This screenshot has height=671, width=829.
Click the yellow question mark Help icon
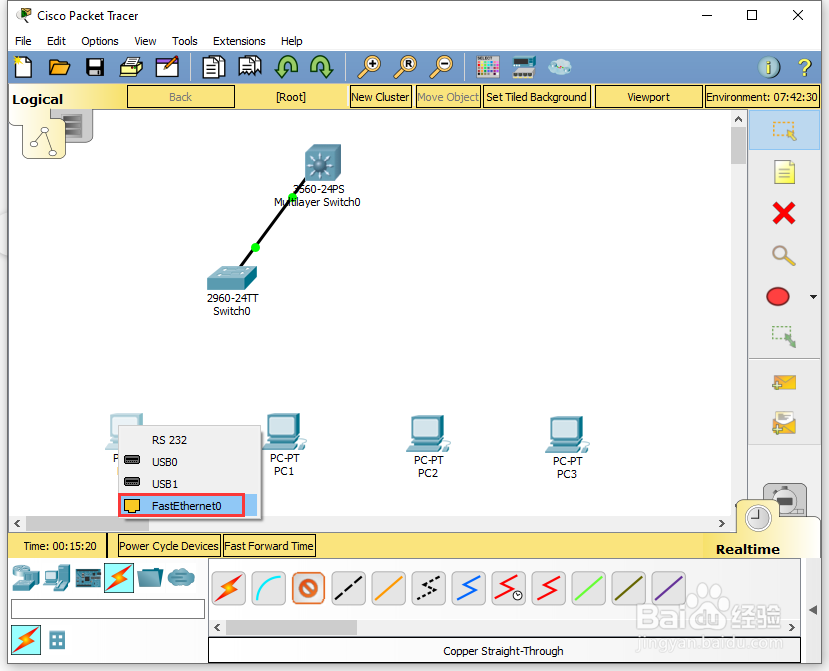click(x=805, y=67)
